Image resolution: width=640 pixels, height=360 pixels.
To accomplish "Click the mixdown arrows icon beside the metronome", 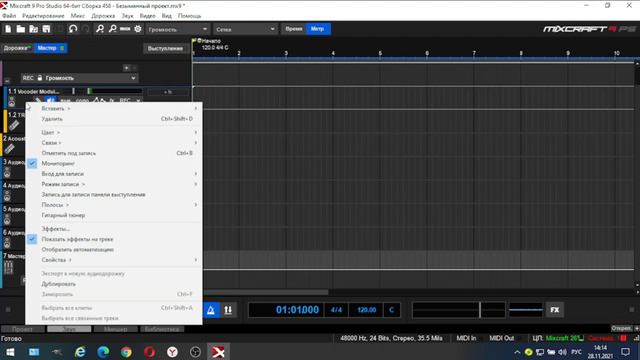I will (228, 310).
